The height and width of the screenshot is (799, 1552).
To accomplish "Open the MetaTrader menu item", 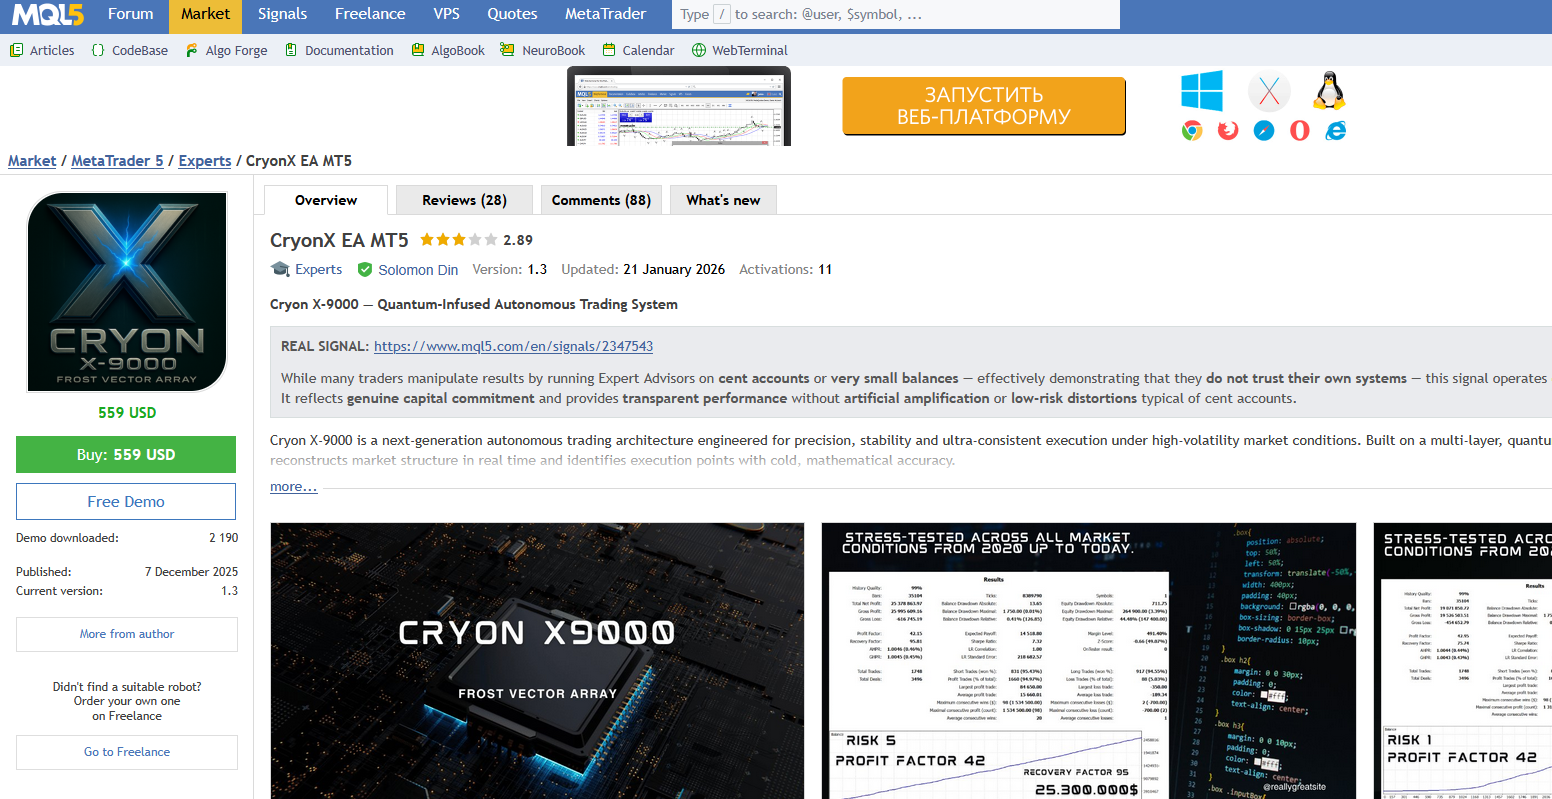I will click(605, 14).
